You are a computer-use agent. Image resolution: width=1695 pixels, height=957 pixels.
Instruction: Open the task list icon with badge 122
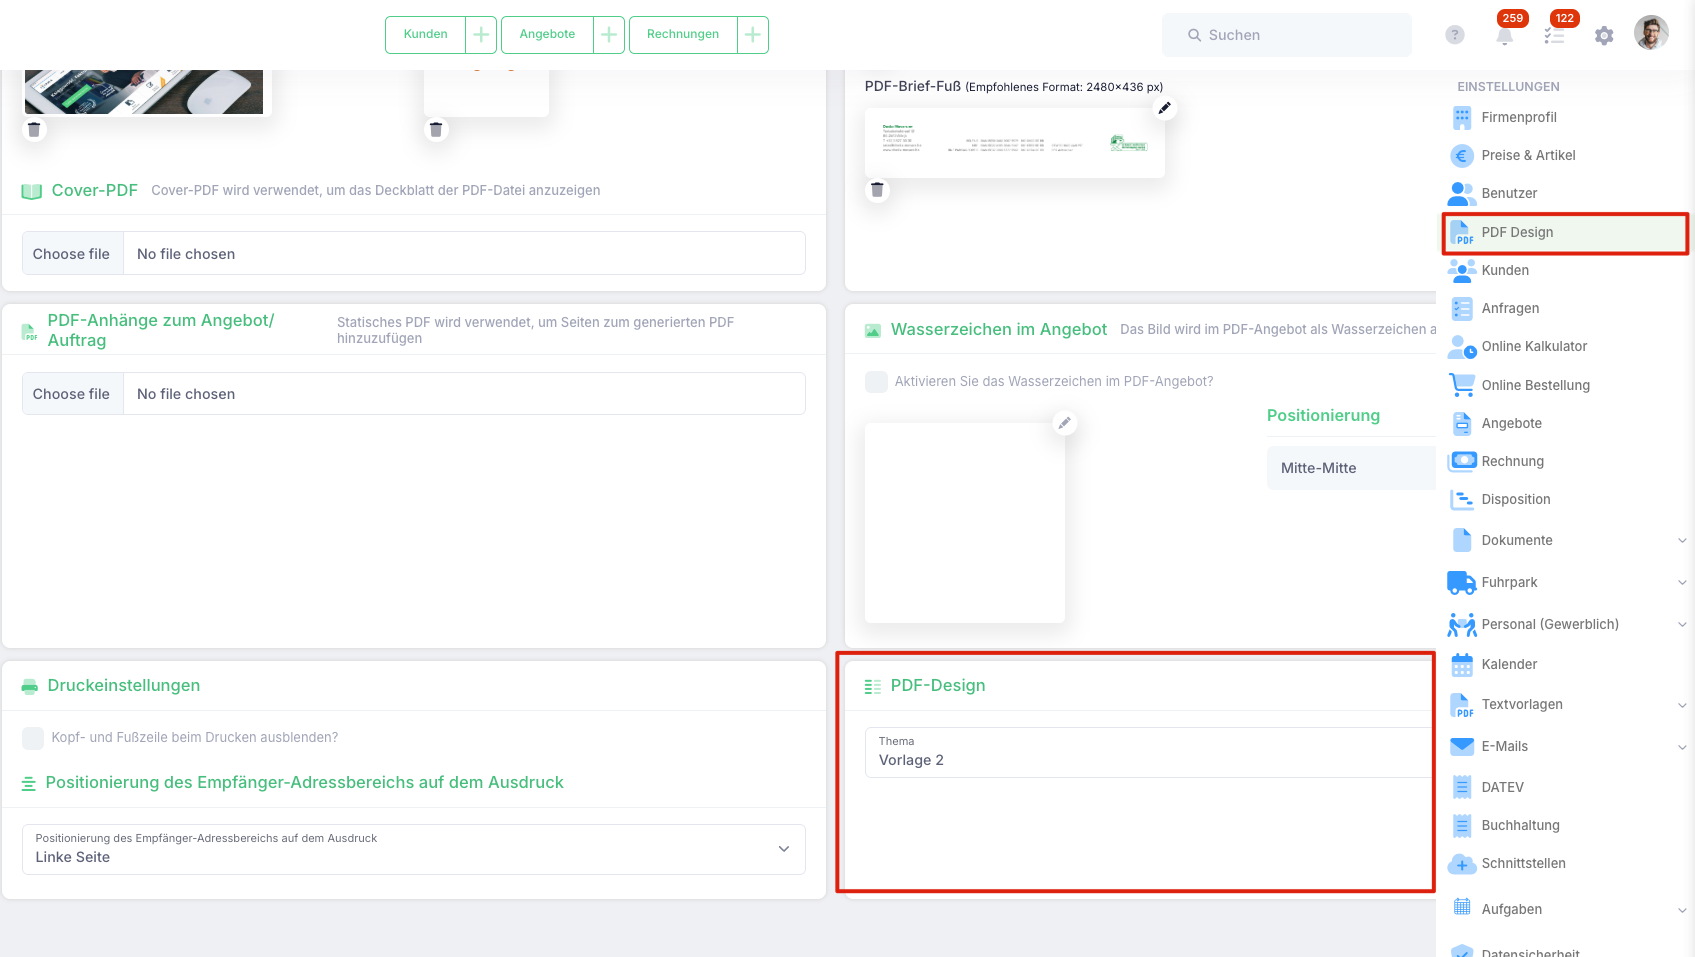pos(1554,35)
